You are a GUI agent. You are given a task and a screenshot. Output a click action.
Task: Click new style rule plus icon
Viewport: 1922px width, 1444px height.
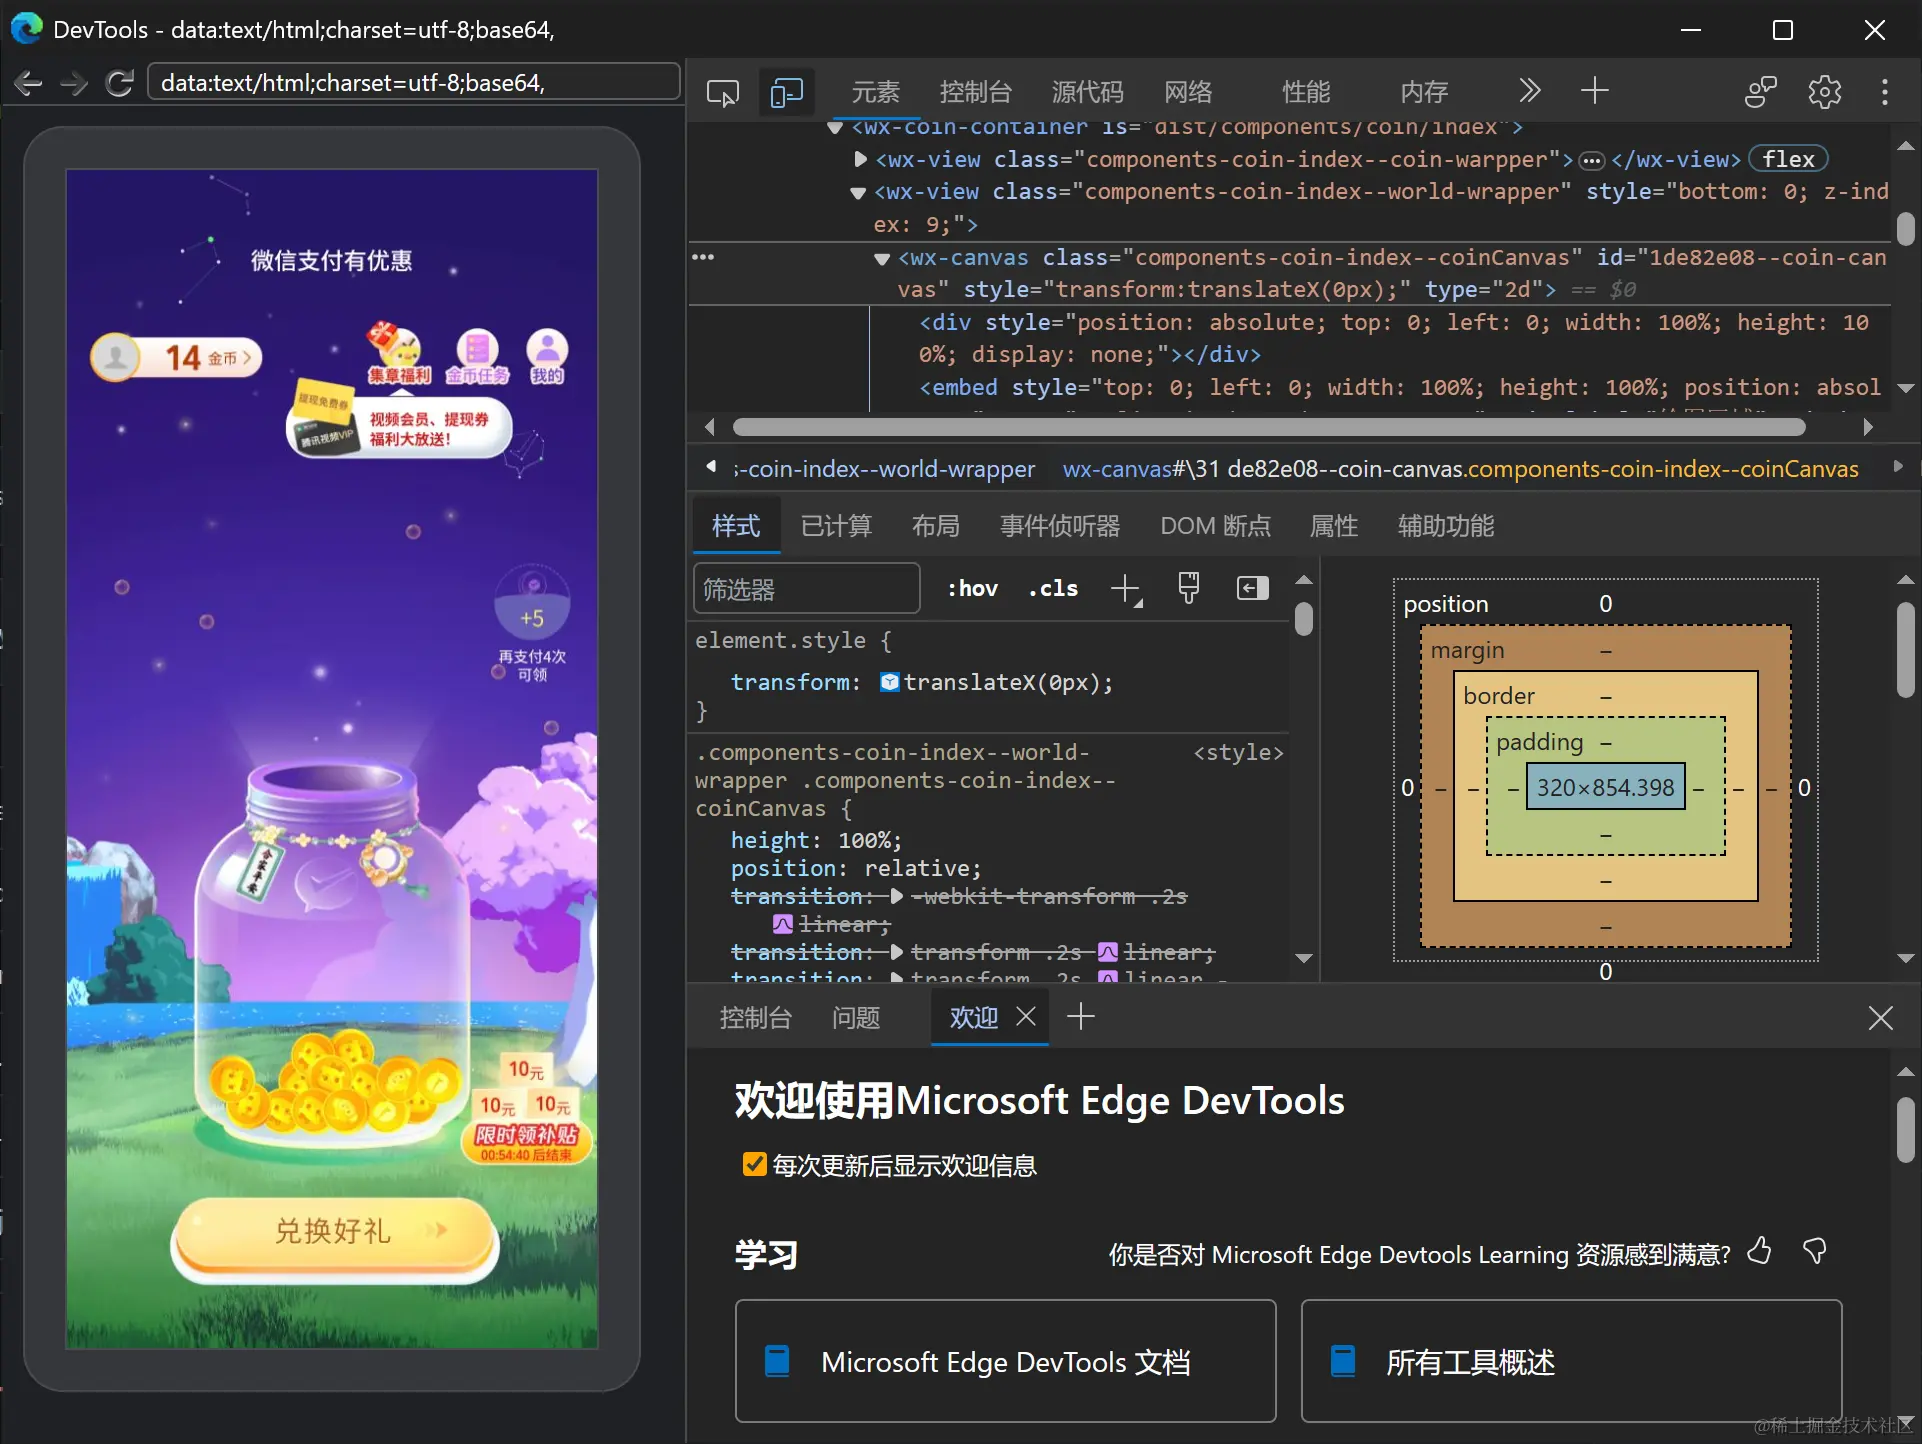click(1126, 589)
